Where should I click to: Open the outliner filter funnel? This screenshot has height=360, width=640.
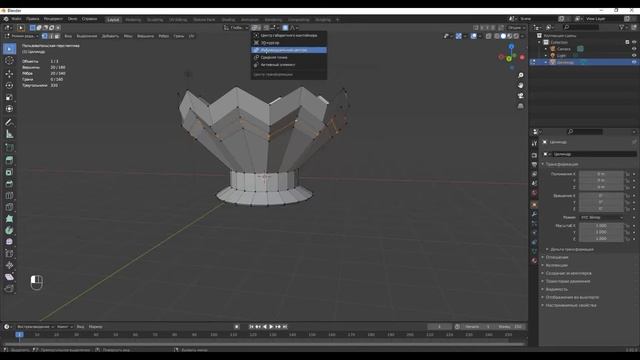point(622,27)
